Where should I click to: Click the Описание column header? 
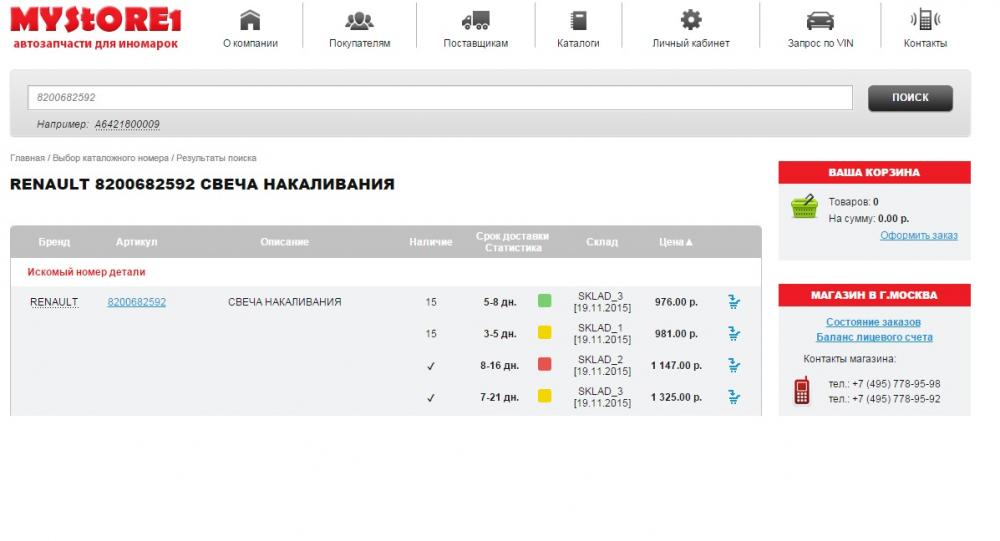(x=284, y=242)
